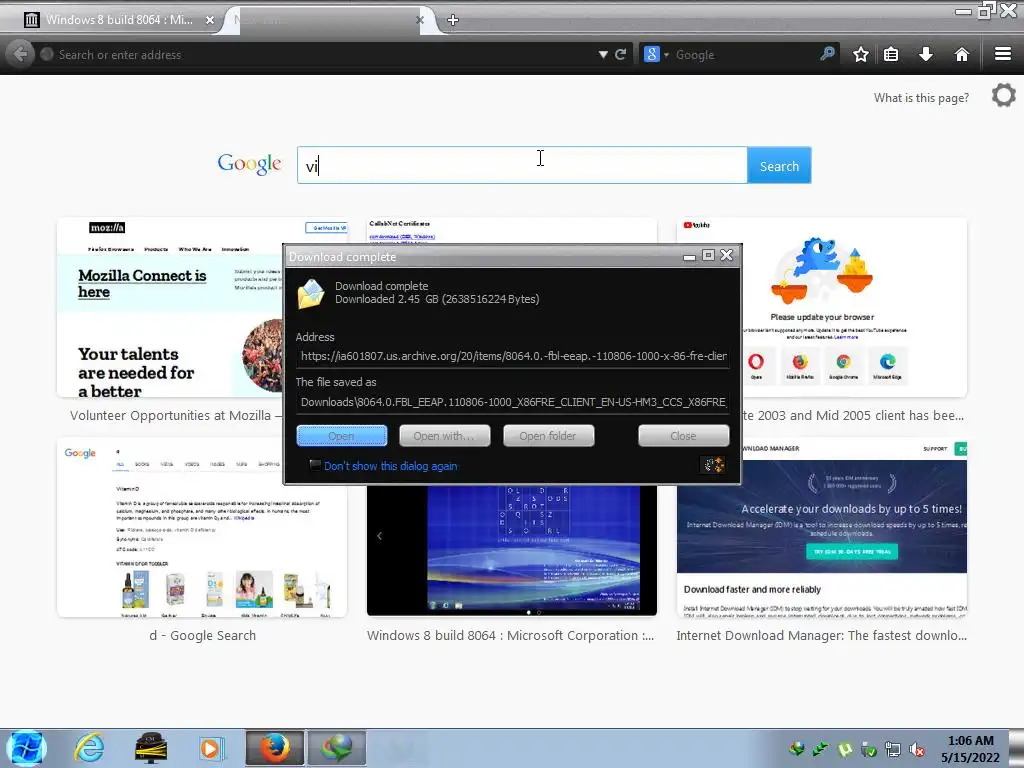Click the IDM globe tray icon
Screen dimensions: 1024x768
(x=796, y=750)
